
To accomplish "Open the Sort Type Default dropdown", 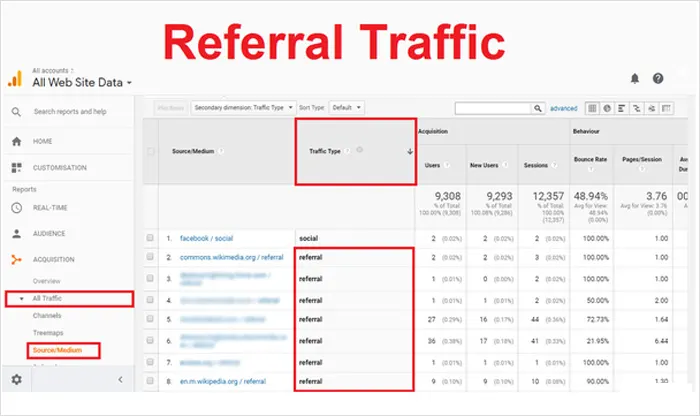I will (346, 108).
